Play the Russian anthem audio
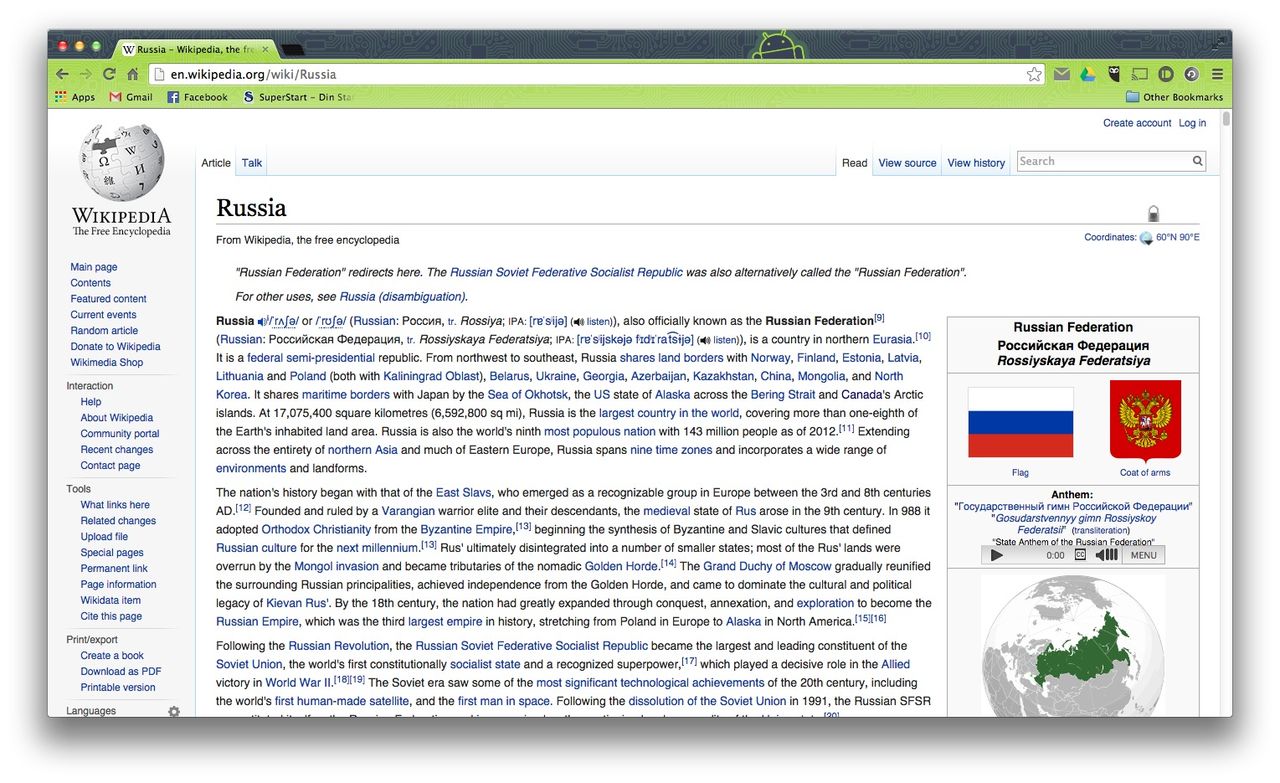 pyautogui.click(x=996, y=555)
